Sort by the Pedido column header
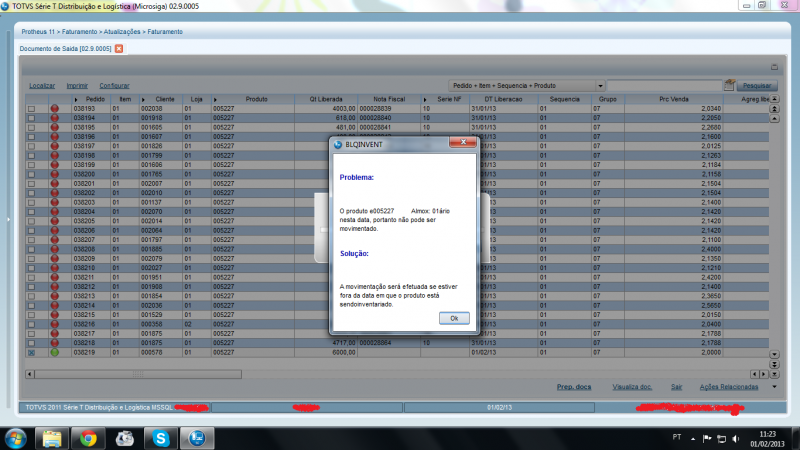 [91, 99]
